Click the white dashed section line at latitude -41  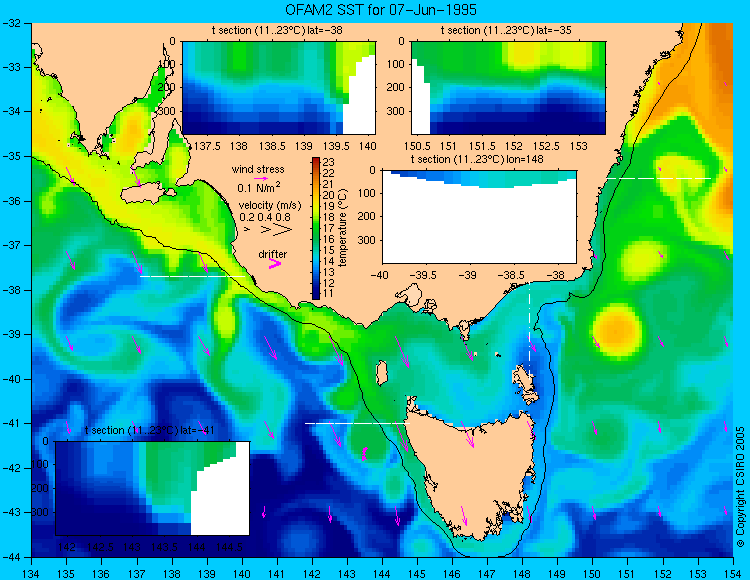[x=357, y=423]
